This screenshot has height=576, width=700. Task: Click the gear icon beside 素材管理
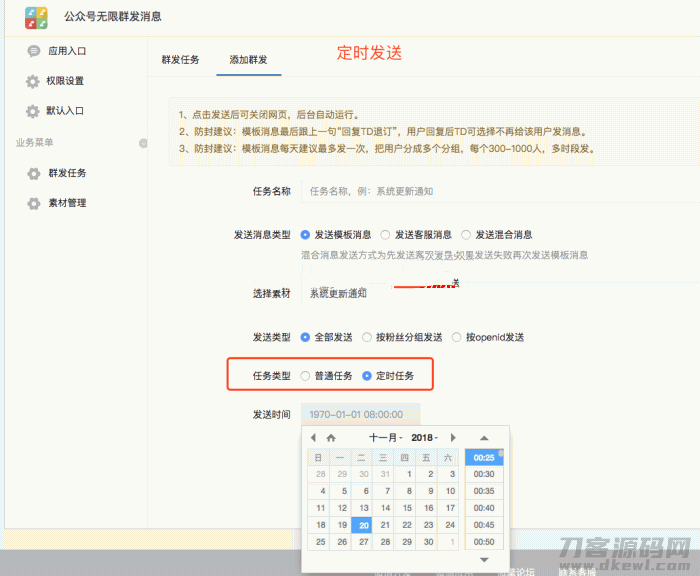pos(33,203)
